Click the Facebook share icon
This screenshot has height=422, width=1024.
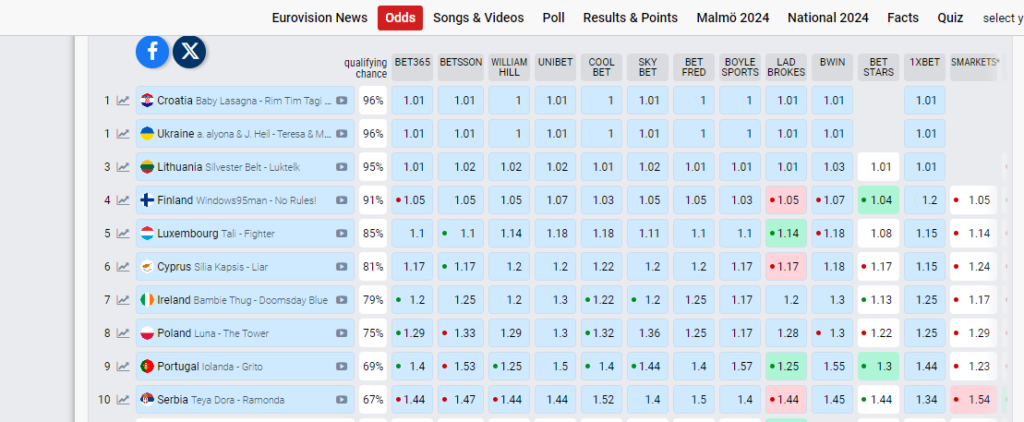(x=152, y=52)
